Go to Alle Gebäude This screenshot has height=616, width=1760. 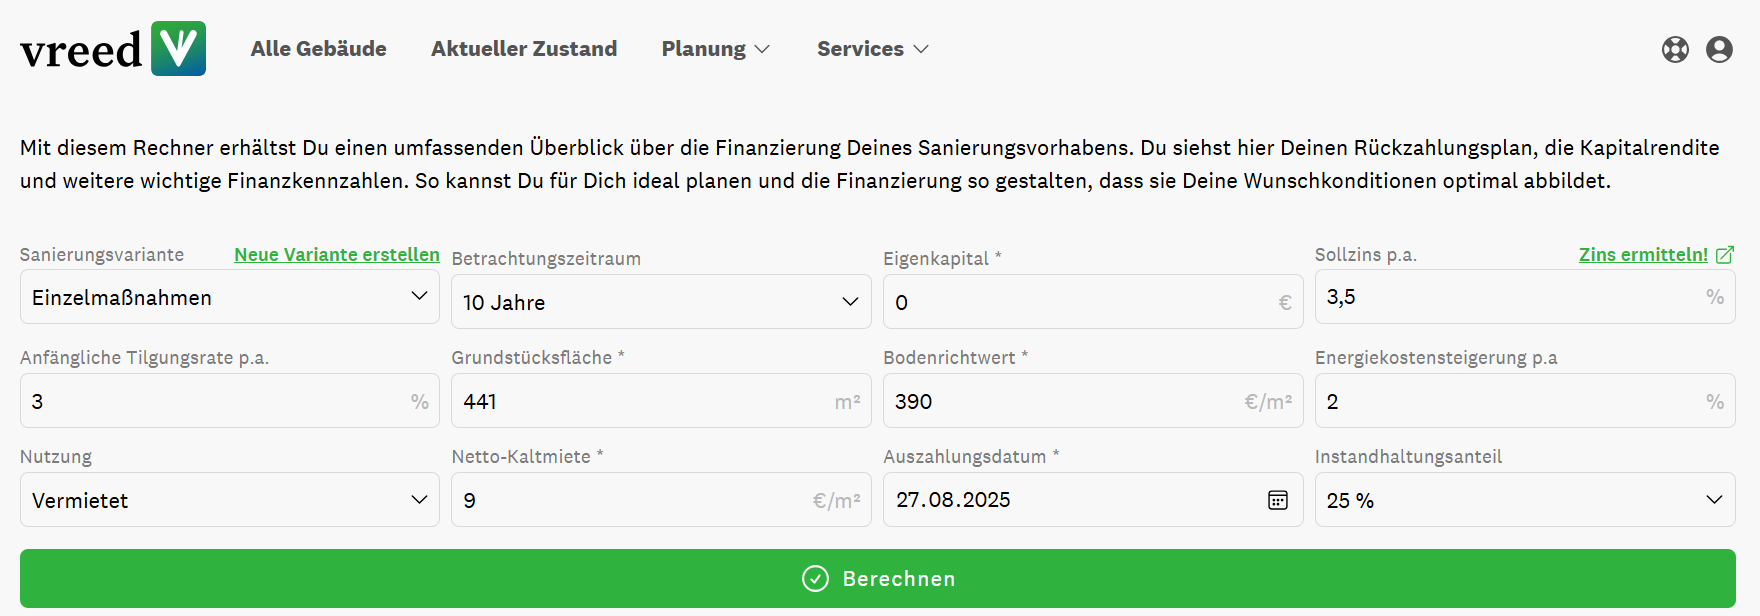318,49
